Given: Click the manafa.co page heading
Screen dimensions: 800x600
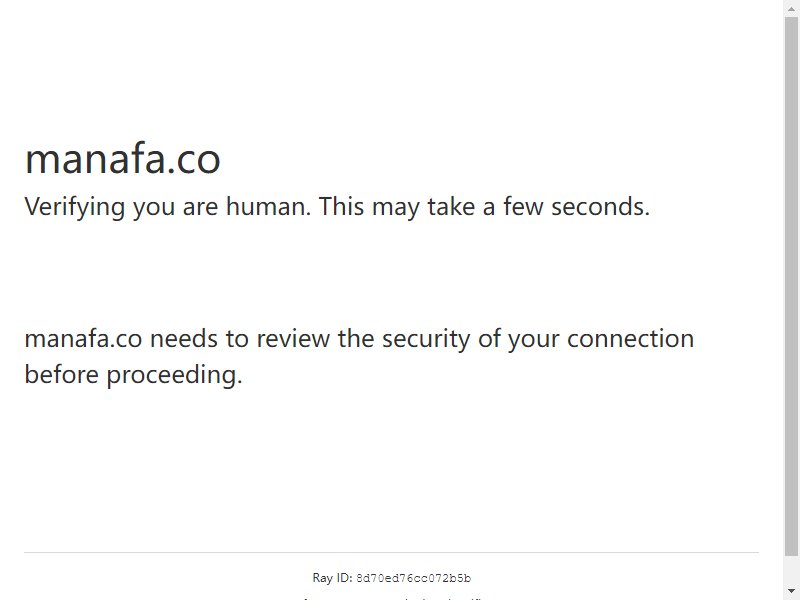Looking at the screenshot, I should click(122, 159).
